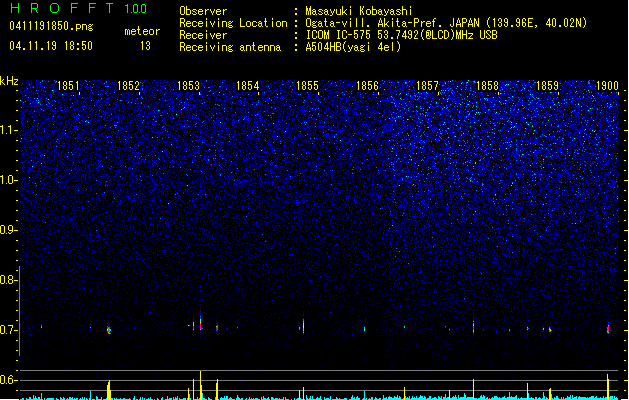
Task: Click the 1900 time marker
Action: point(607,86)
